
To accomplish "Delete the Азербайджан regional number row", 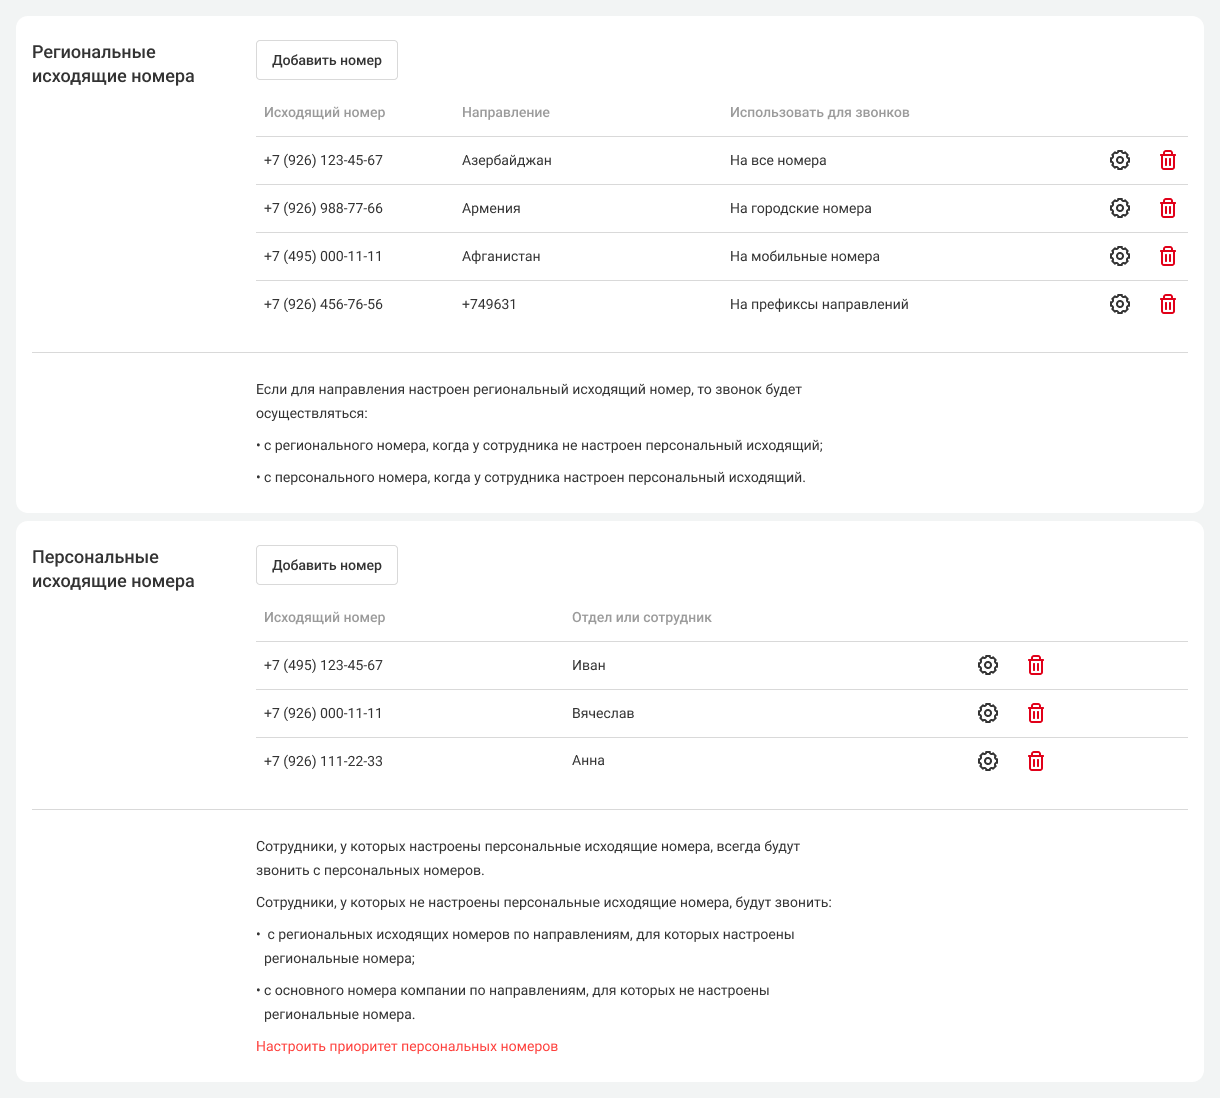I will tap(1167, 160).
